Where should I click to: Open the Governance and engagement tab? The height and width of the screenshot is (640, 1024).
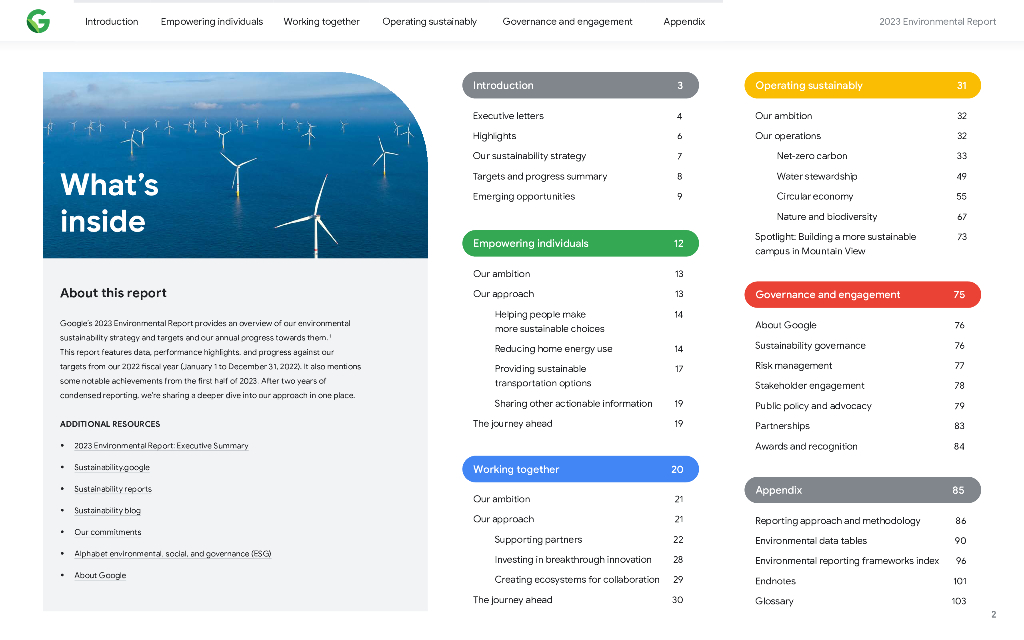tap(567, 22)
